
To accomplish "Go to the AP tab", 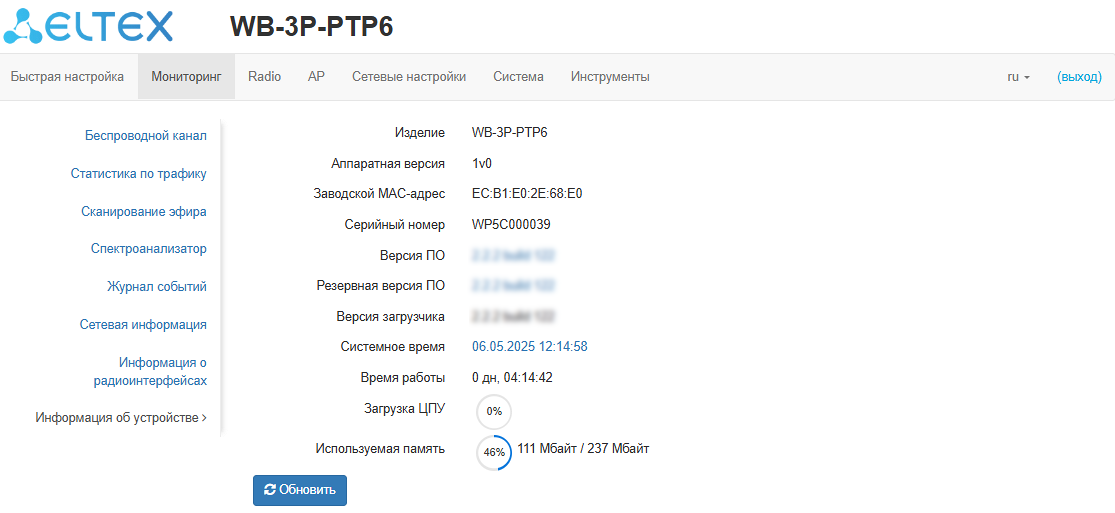I will tap(316, 77).
